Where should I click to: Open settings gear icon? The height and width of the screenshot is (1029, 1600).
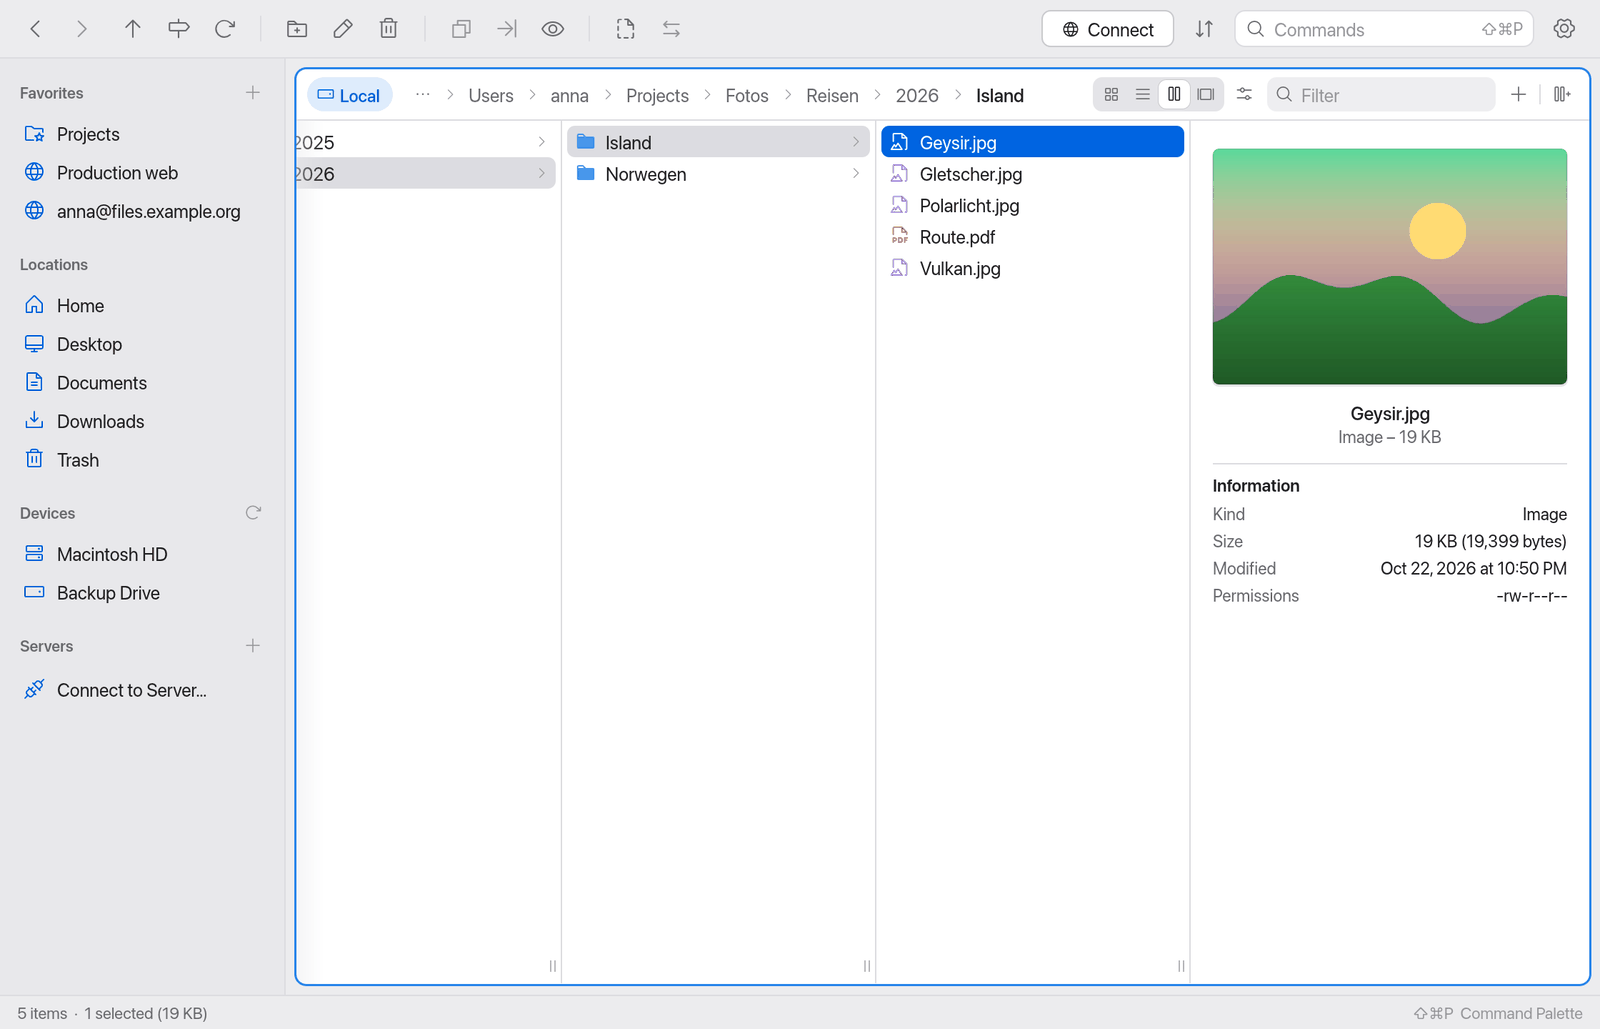point(1565,29)
